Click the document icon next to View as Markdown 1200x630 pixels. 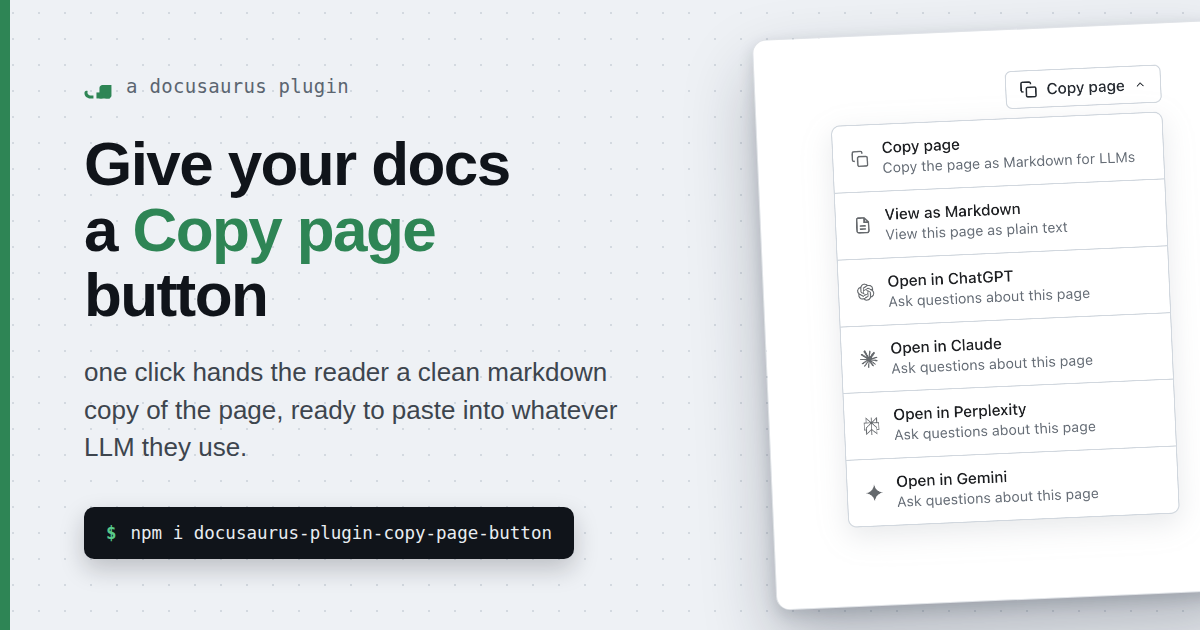tap(863, 226)
